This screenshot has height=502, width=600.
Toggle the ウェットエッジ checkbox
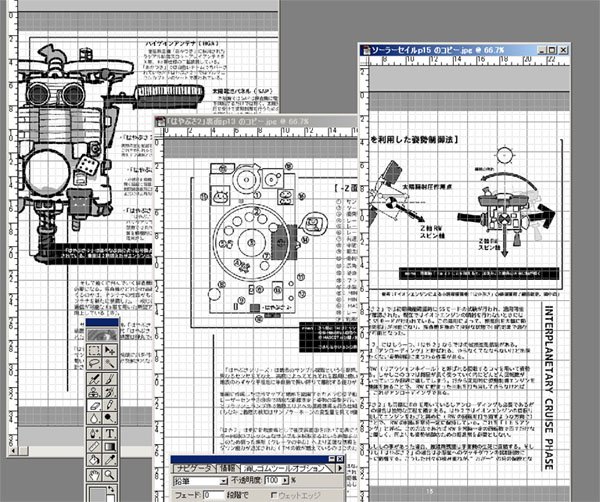(274, 495)
